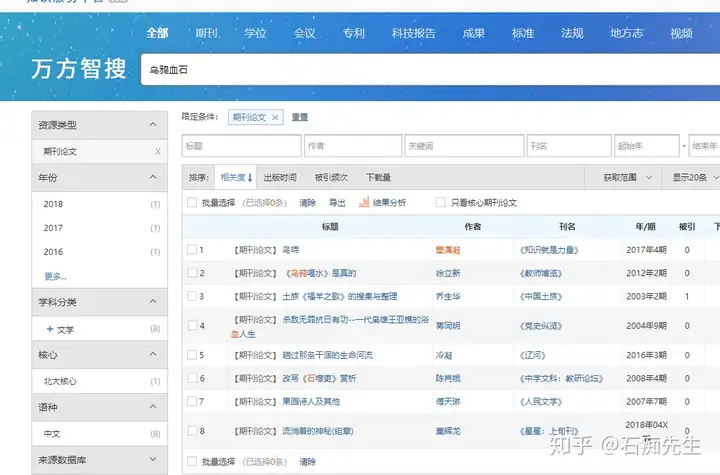Switch to the 会议 tab
This screenshot has width=720, height=475.
coord(304,33)
